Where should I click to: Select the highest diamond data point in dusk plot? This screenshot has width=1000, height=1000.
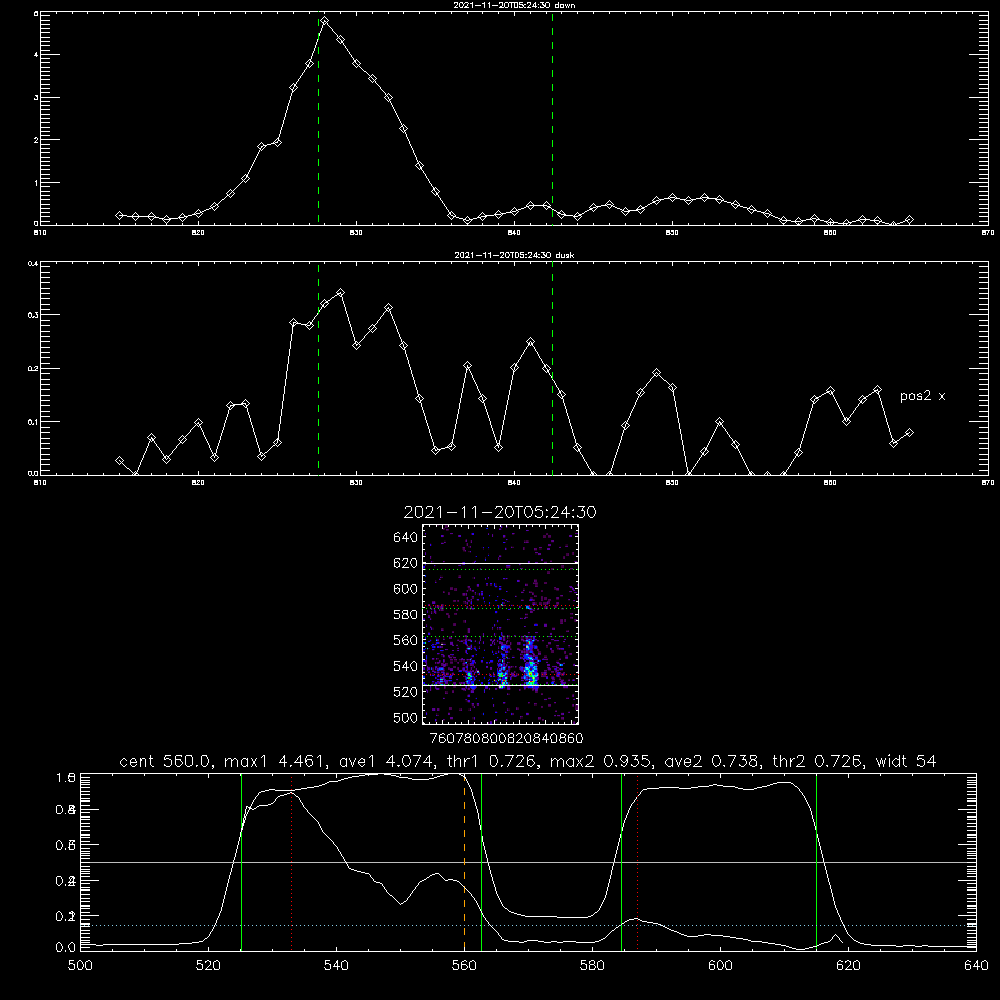click(x=341, y=293)
